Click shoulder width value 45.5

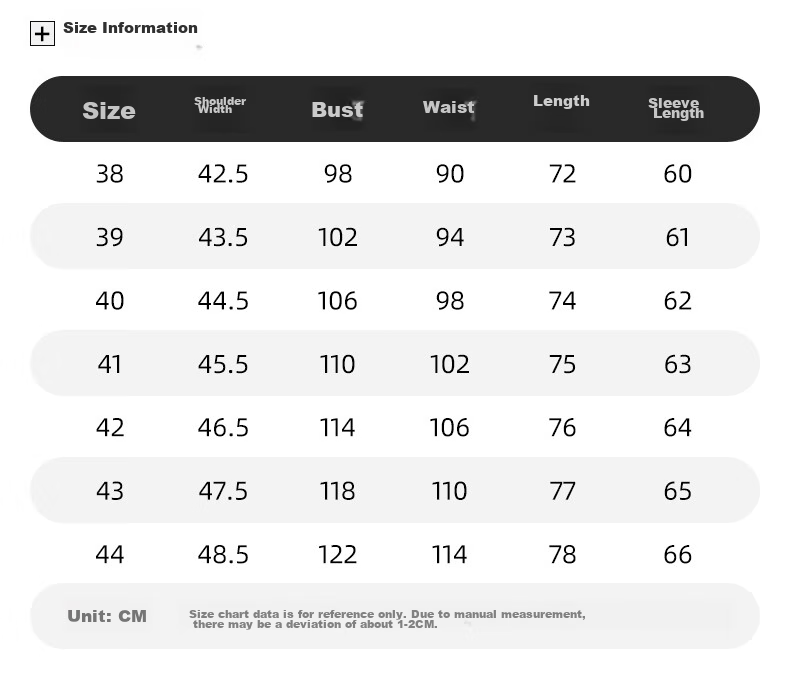[223, 364]
